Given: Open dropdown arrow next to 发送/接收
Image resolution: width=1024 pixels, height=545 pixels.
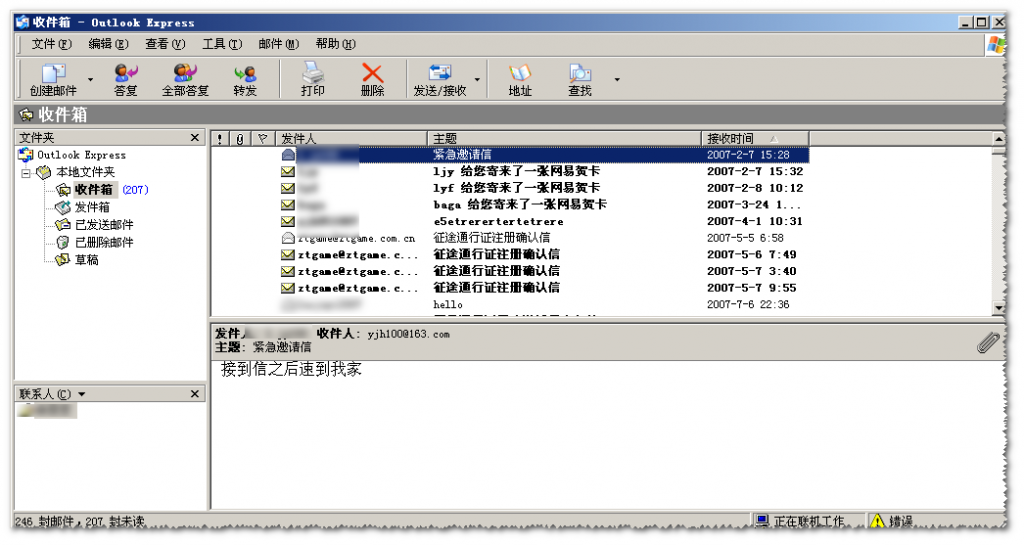Looking at the screenshot, I should (x=477, y=79).
